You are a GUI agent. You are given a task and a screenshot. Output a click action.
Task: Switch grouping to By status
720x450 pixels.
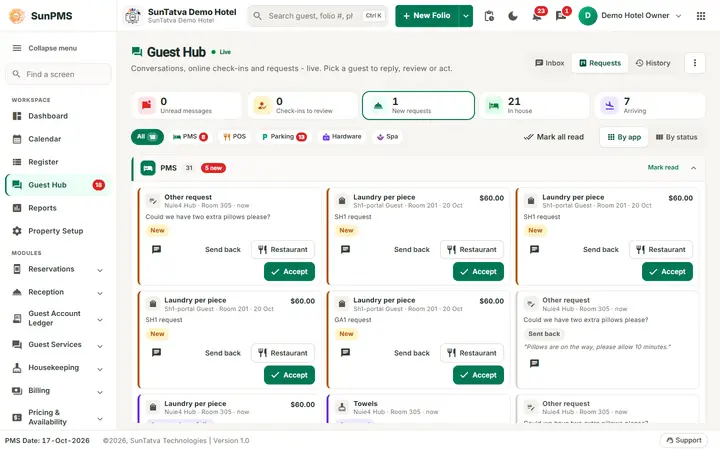click(x=676, y=137)
